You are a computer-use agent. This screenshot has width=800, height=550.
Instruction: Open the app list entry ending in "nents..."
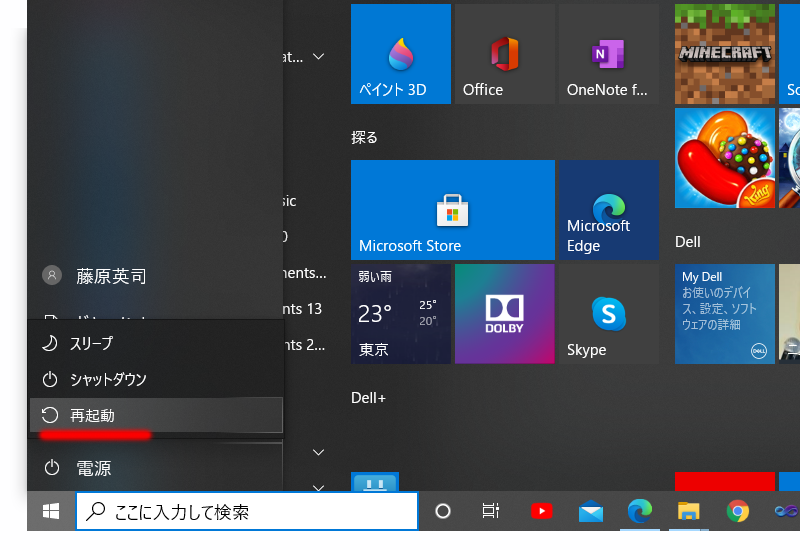tap(305, 273)
